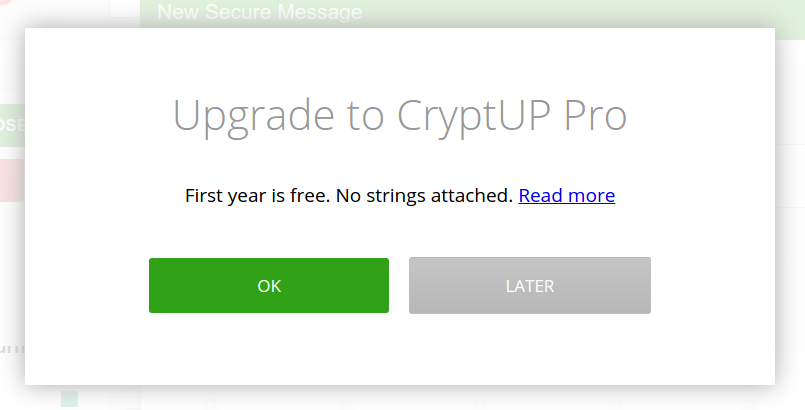Click the blank gap between OK and LATER
Viewport: 805px width, 410px height.
[399, 285]
